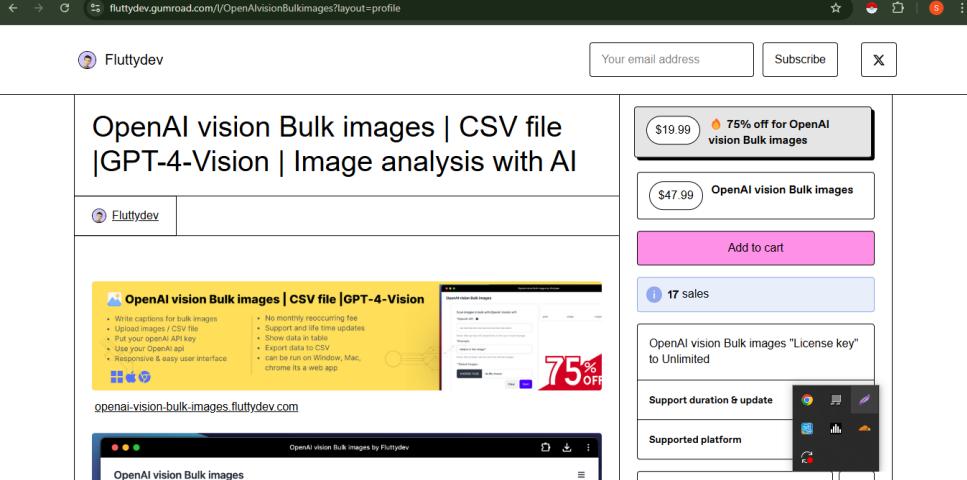Click the bar-chart audio tray icon
967x480 pixels.
[x=835, y=427]
